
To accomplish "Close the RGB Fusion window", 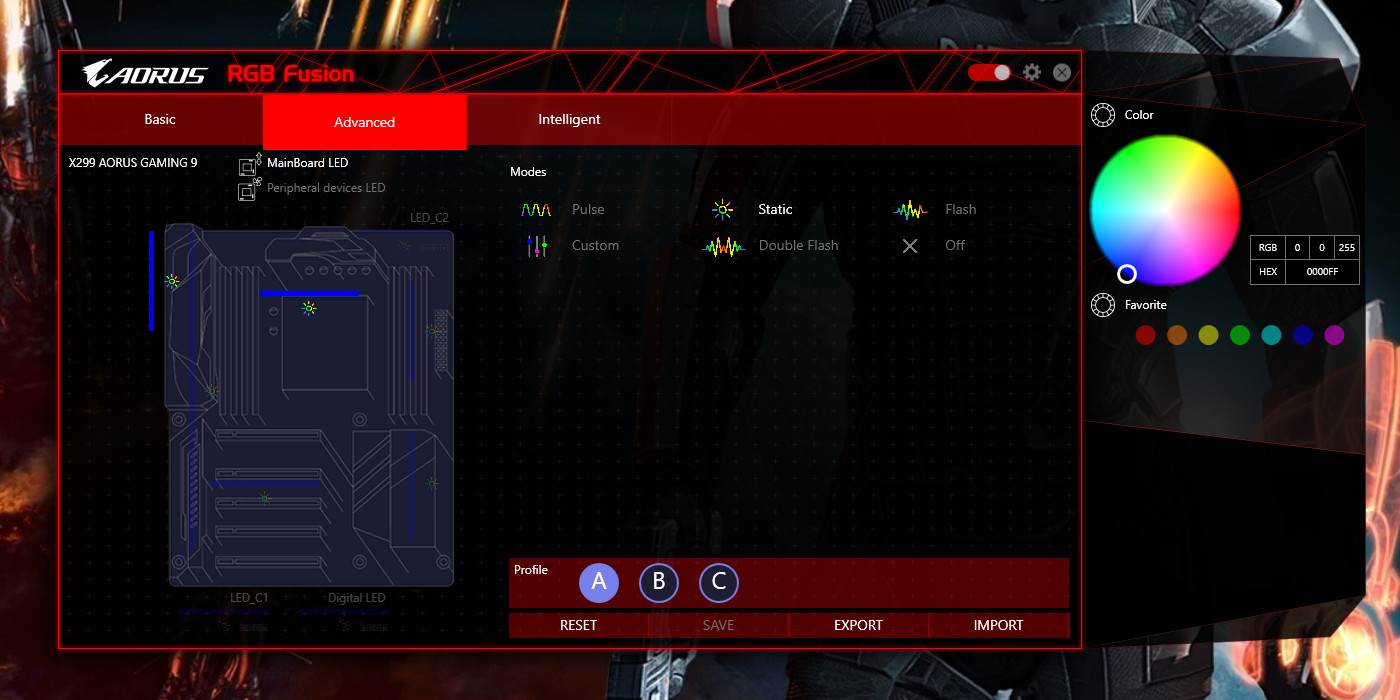I will point(1062,73).
